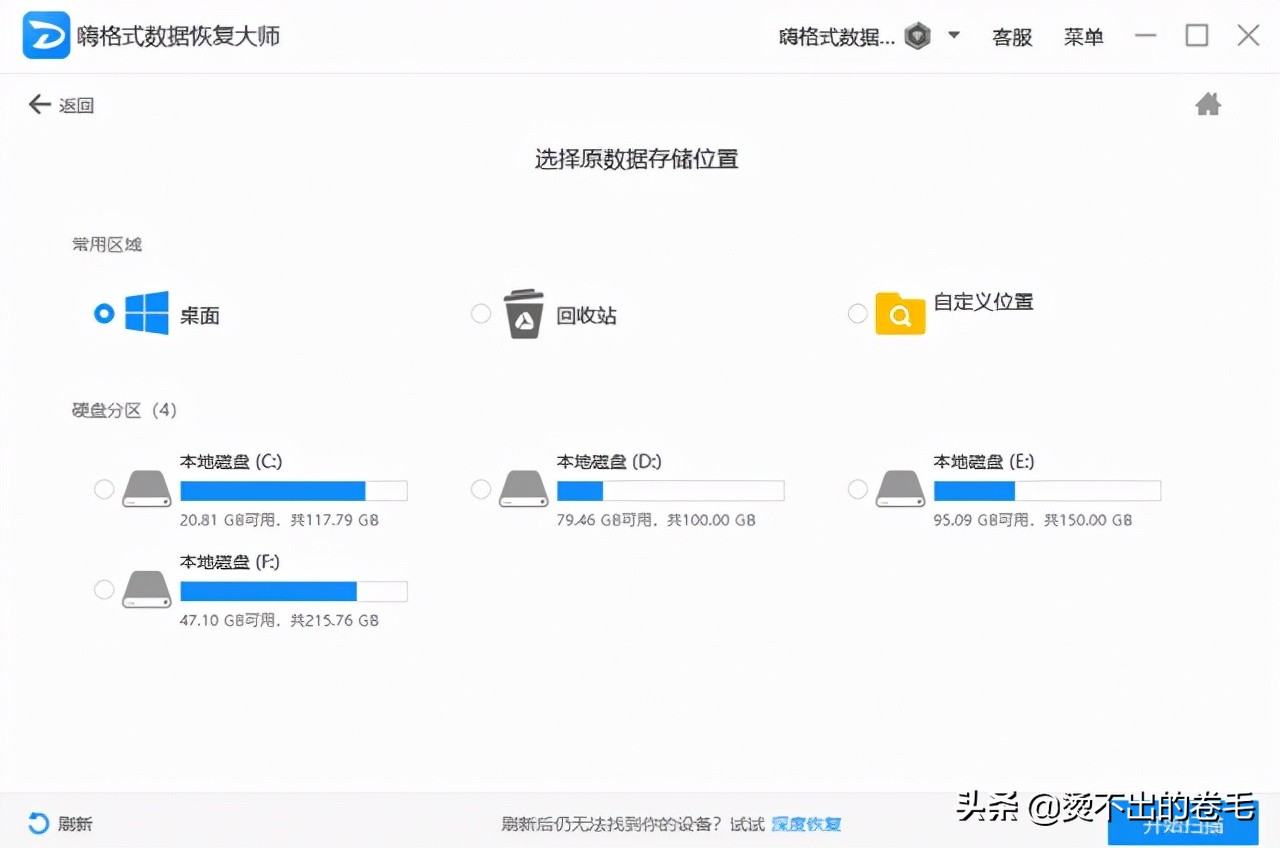Click the Windows desktop icon

(147, 313)
